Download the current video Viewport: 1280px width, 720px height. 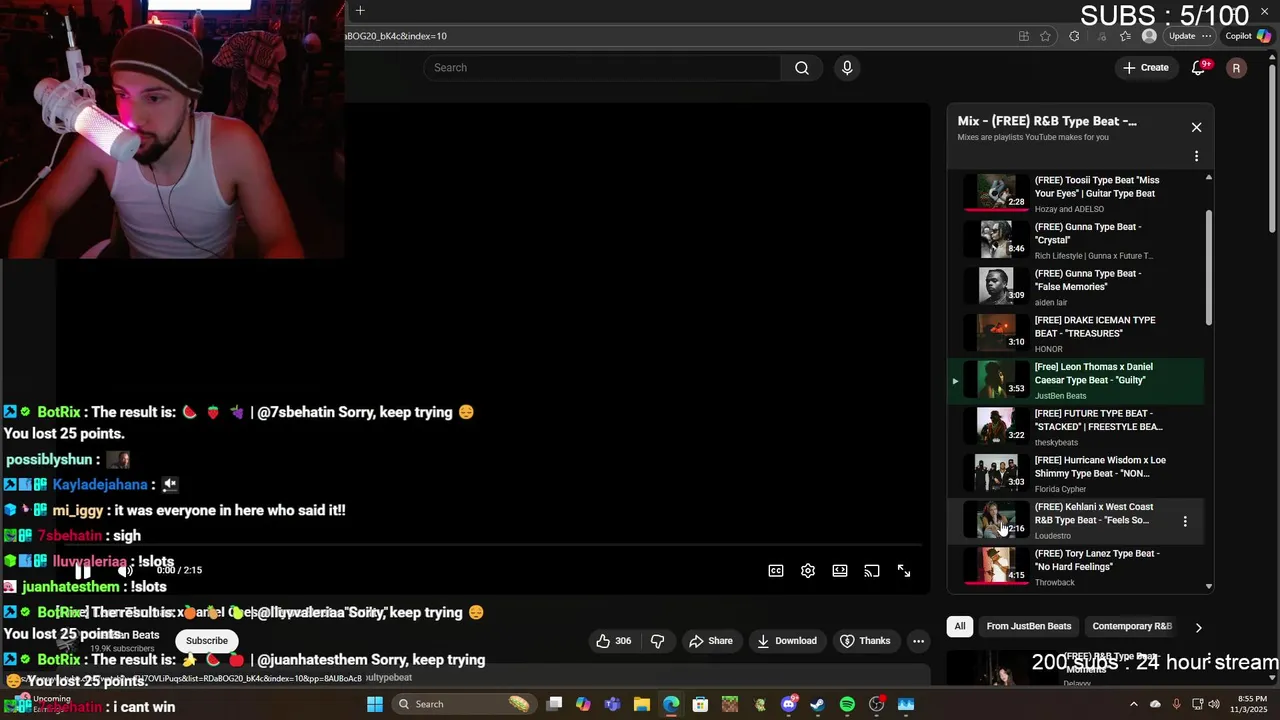[x=787, y=641]
